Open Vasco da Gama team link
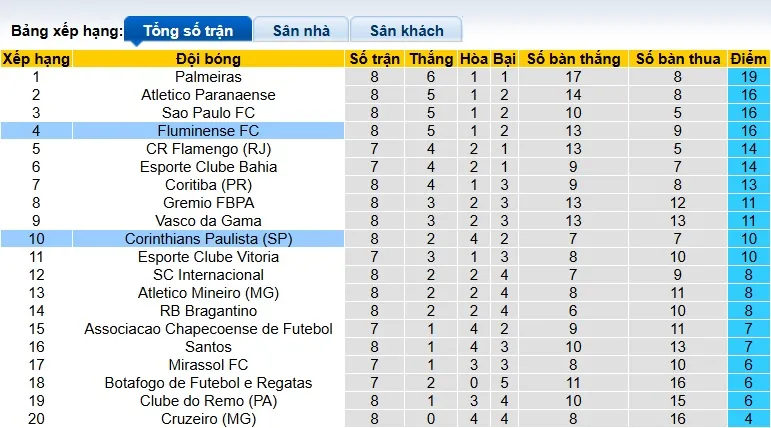This screenshot has width=771, height=428. click(x=208, y=221)
